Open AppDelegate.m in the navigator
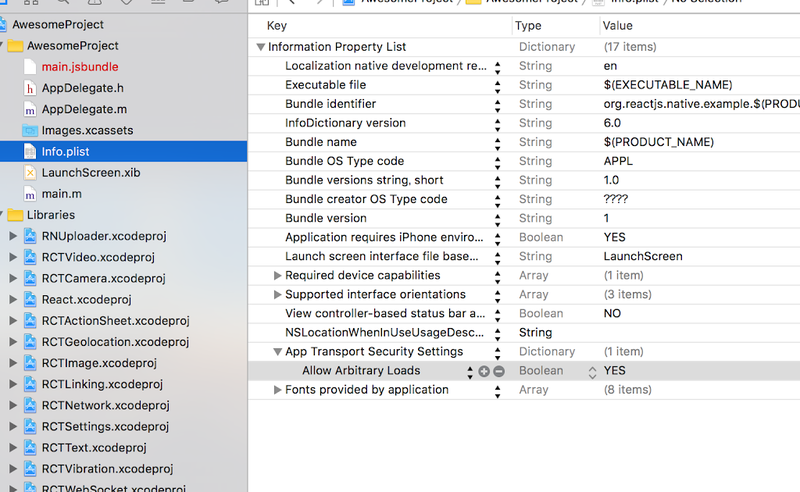 (84, 109)
